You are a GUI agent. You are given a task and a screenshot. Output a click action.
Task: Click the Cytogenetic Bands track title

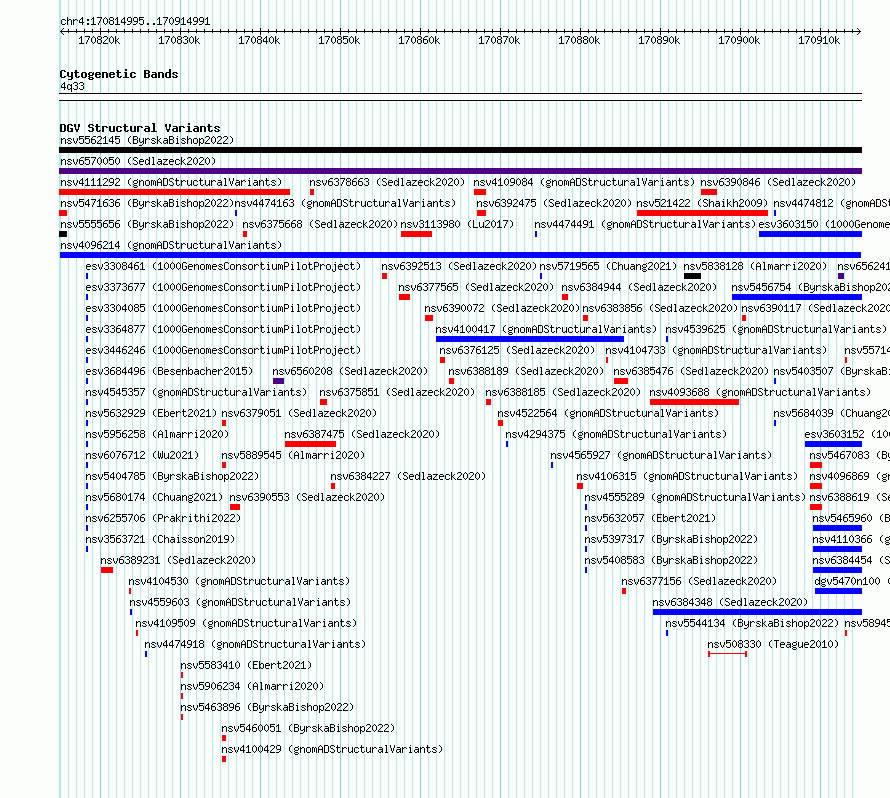pos(119,74)
